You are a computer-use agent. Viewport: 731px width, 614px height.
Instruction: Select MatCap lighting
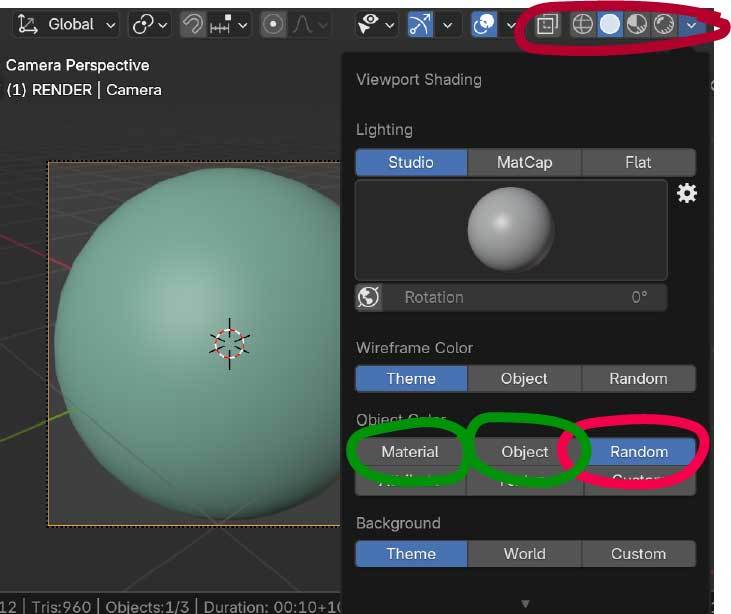pos(524,162)
